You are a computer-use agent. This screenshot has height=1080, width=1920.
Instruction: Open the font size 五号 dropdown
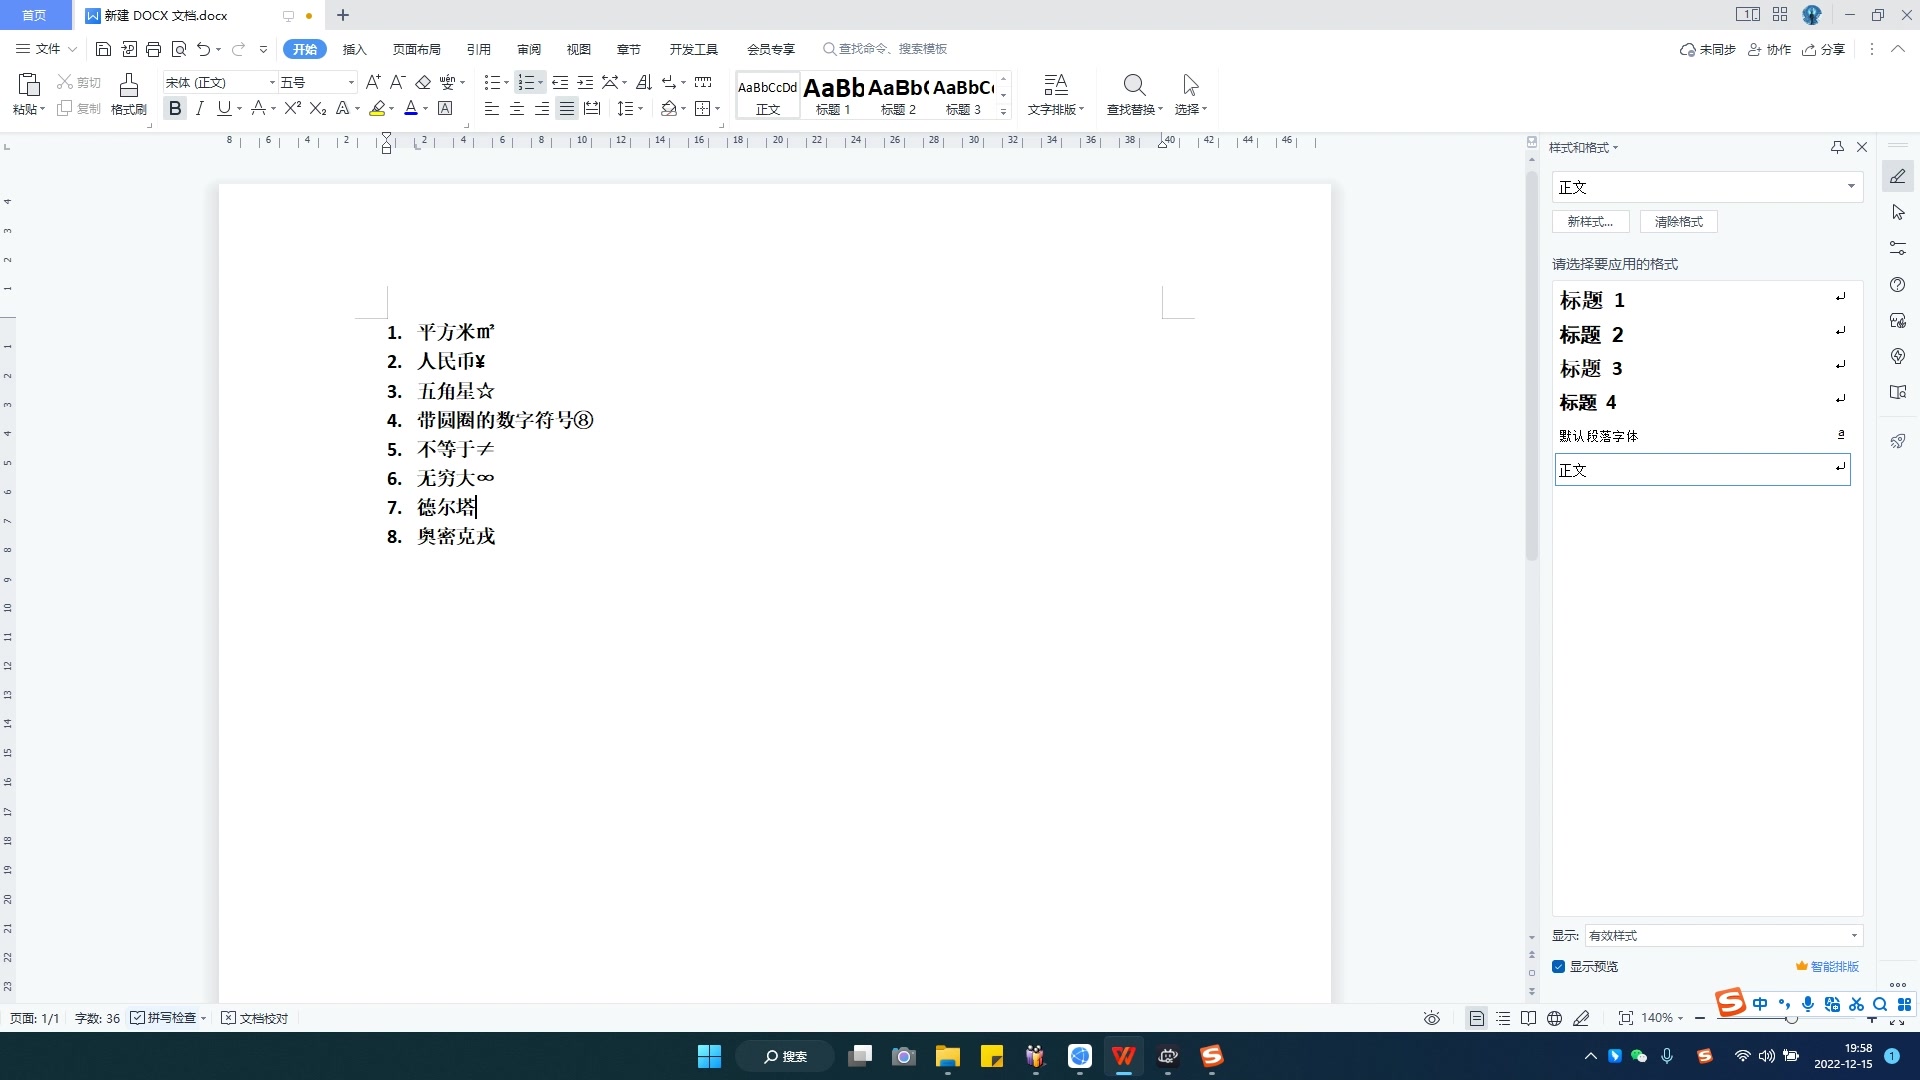click(x=351, y=82)
